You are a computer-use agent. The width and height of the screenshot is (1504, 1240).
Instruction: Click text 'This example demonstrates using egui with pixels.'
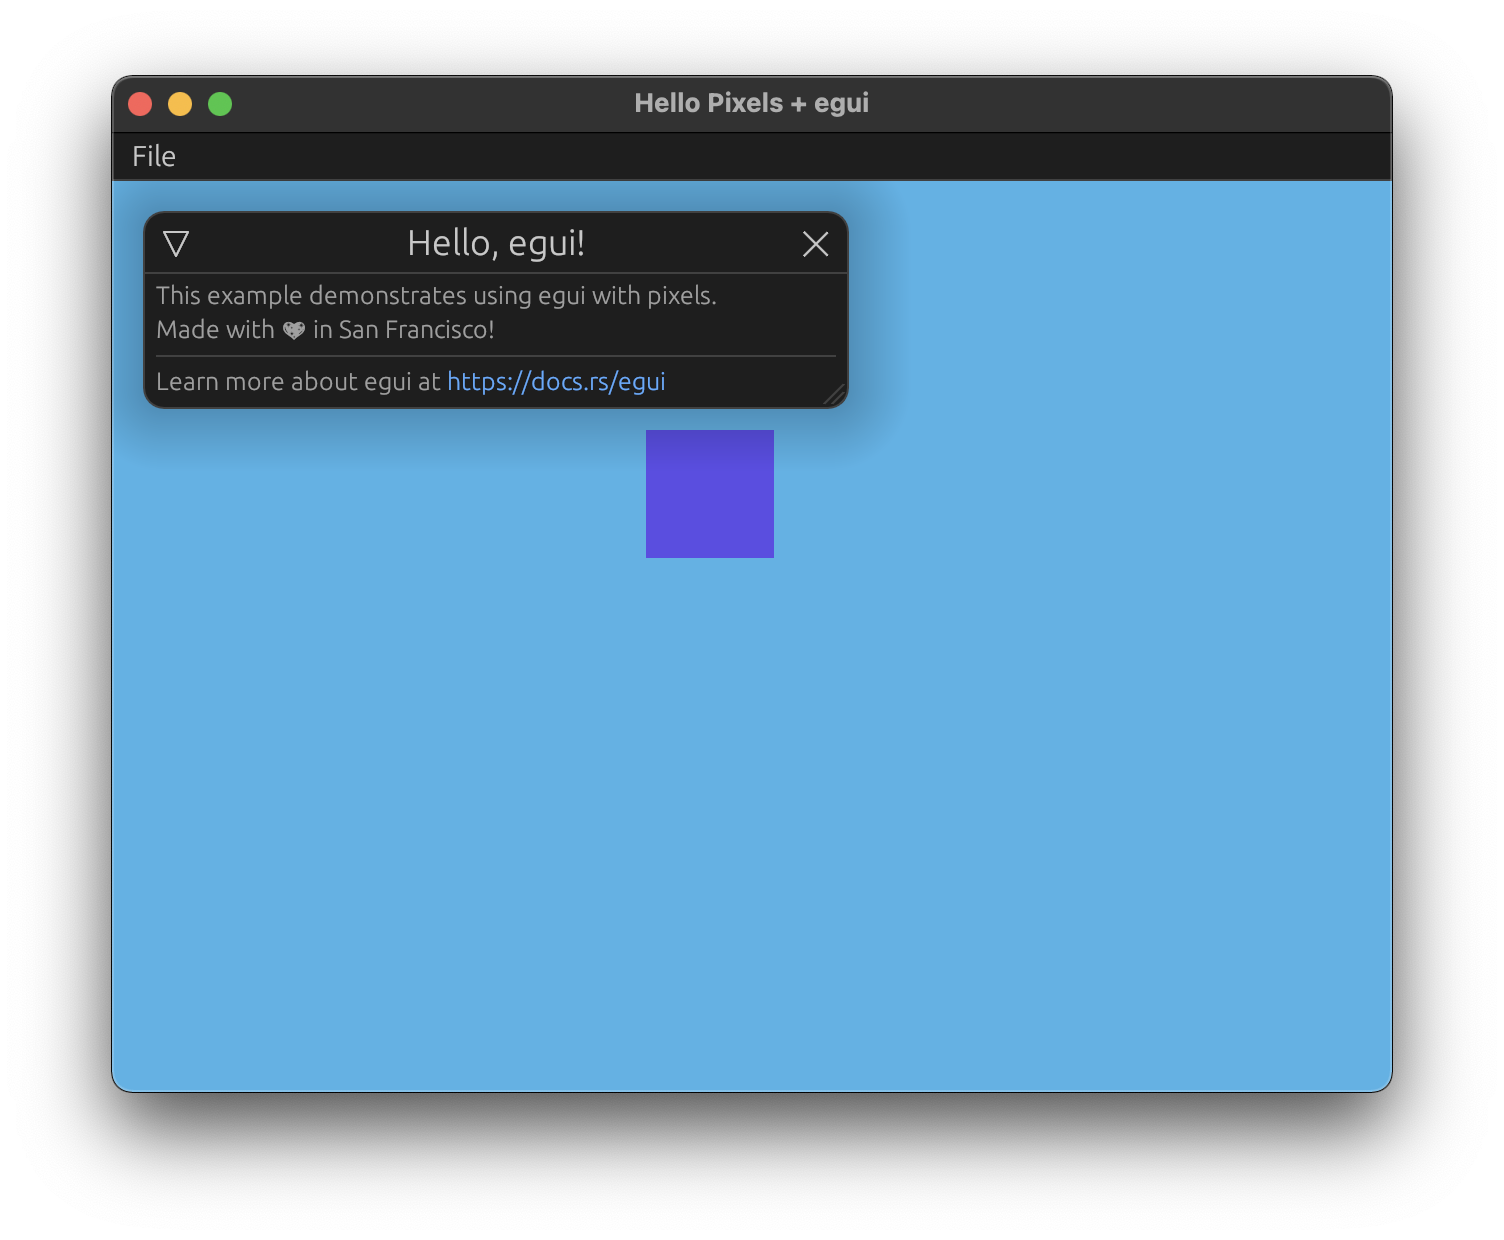click(x=436, y=296)
